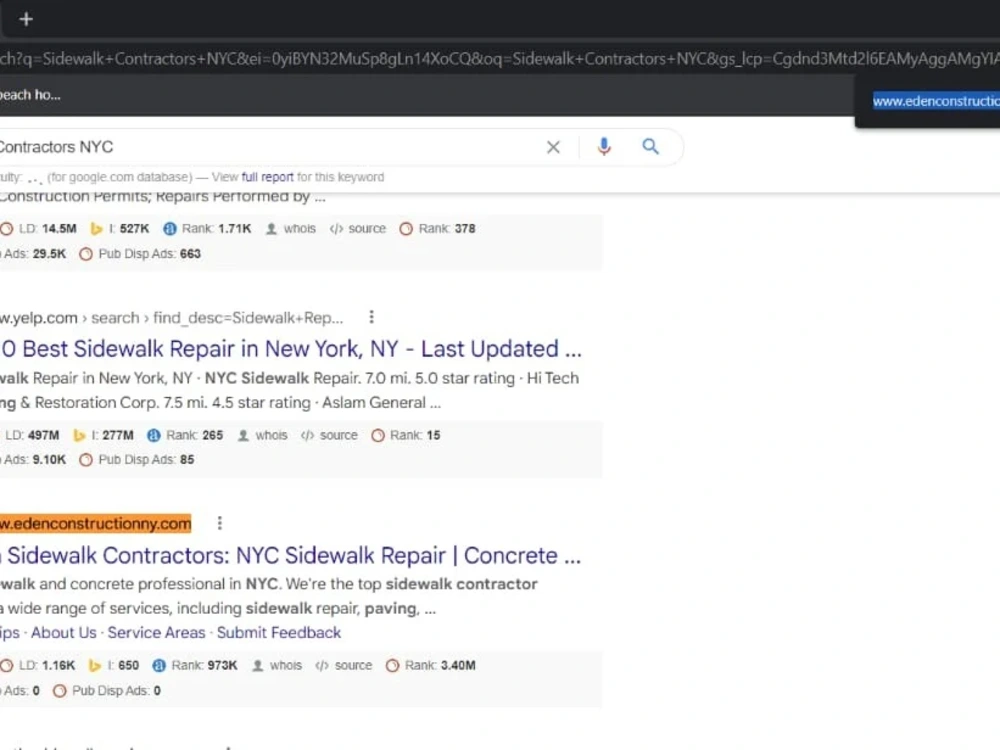The height and width of the screenshot is (750, 1000).
Task: Click Bing index value 527K
Action: 135,228
